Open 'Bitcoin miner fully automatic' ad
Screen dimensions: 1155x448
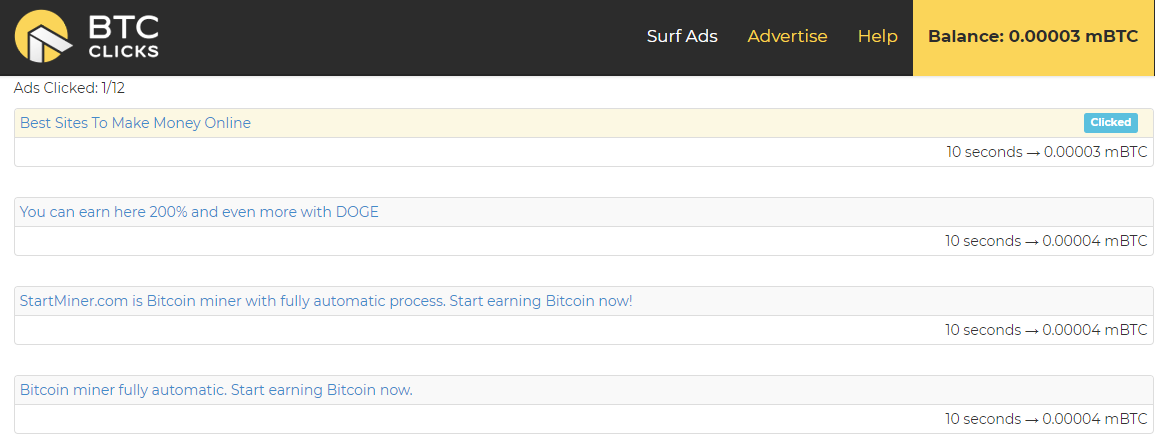coord(217,391)
